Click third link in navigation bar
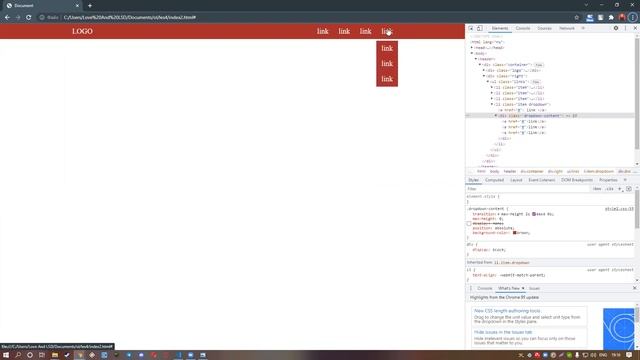640x360 pixels. click(365, 31)
